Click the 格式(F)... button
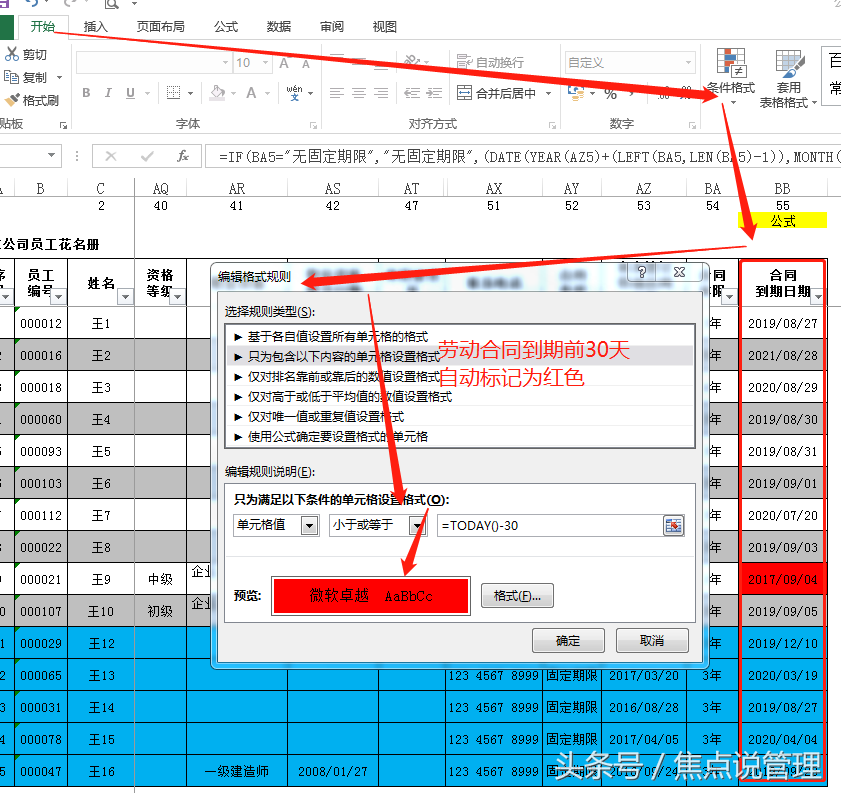This screenshot has width=841, height=793. tap(517, 596)
